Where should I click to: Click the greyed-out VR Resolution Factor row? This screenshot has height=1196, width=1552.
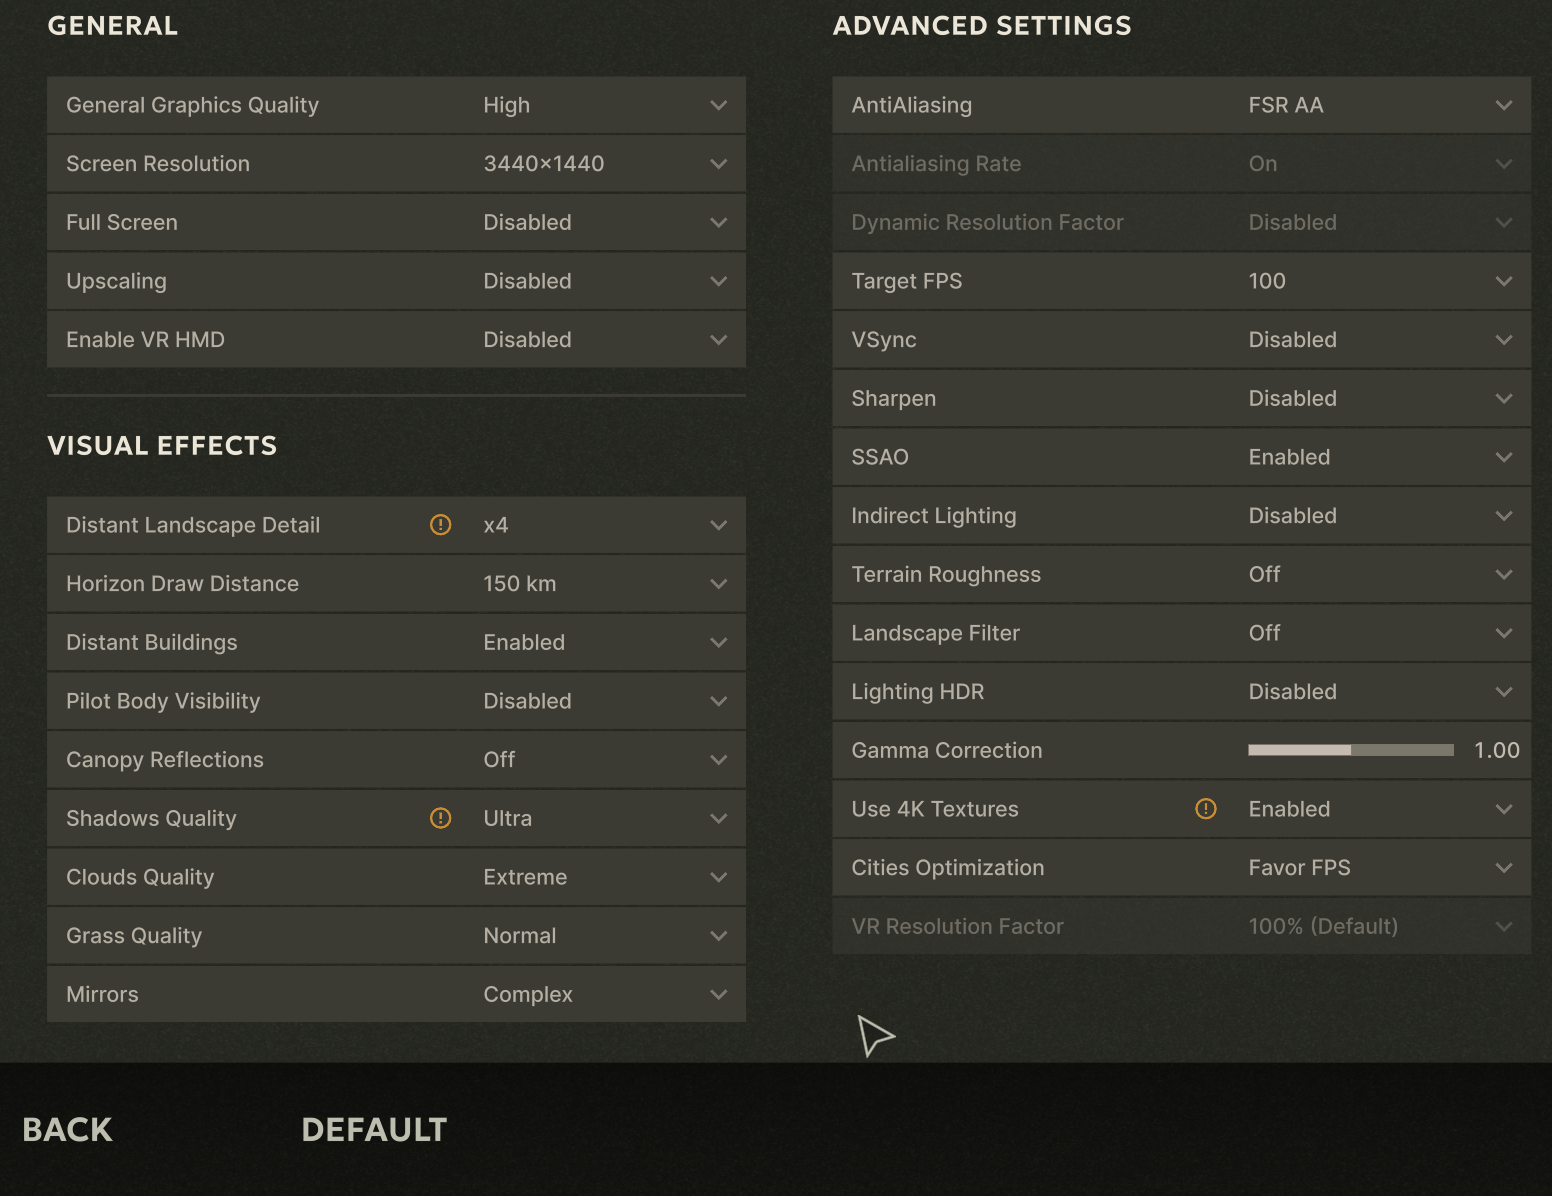(1181, 926)
